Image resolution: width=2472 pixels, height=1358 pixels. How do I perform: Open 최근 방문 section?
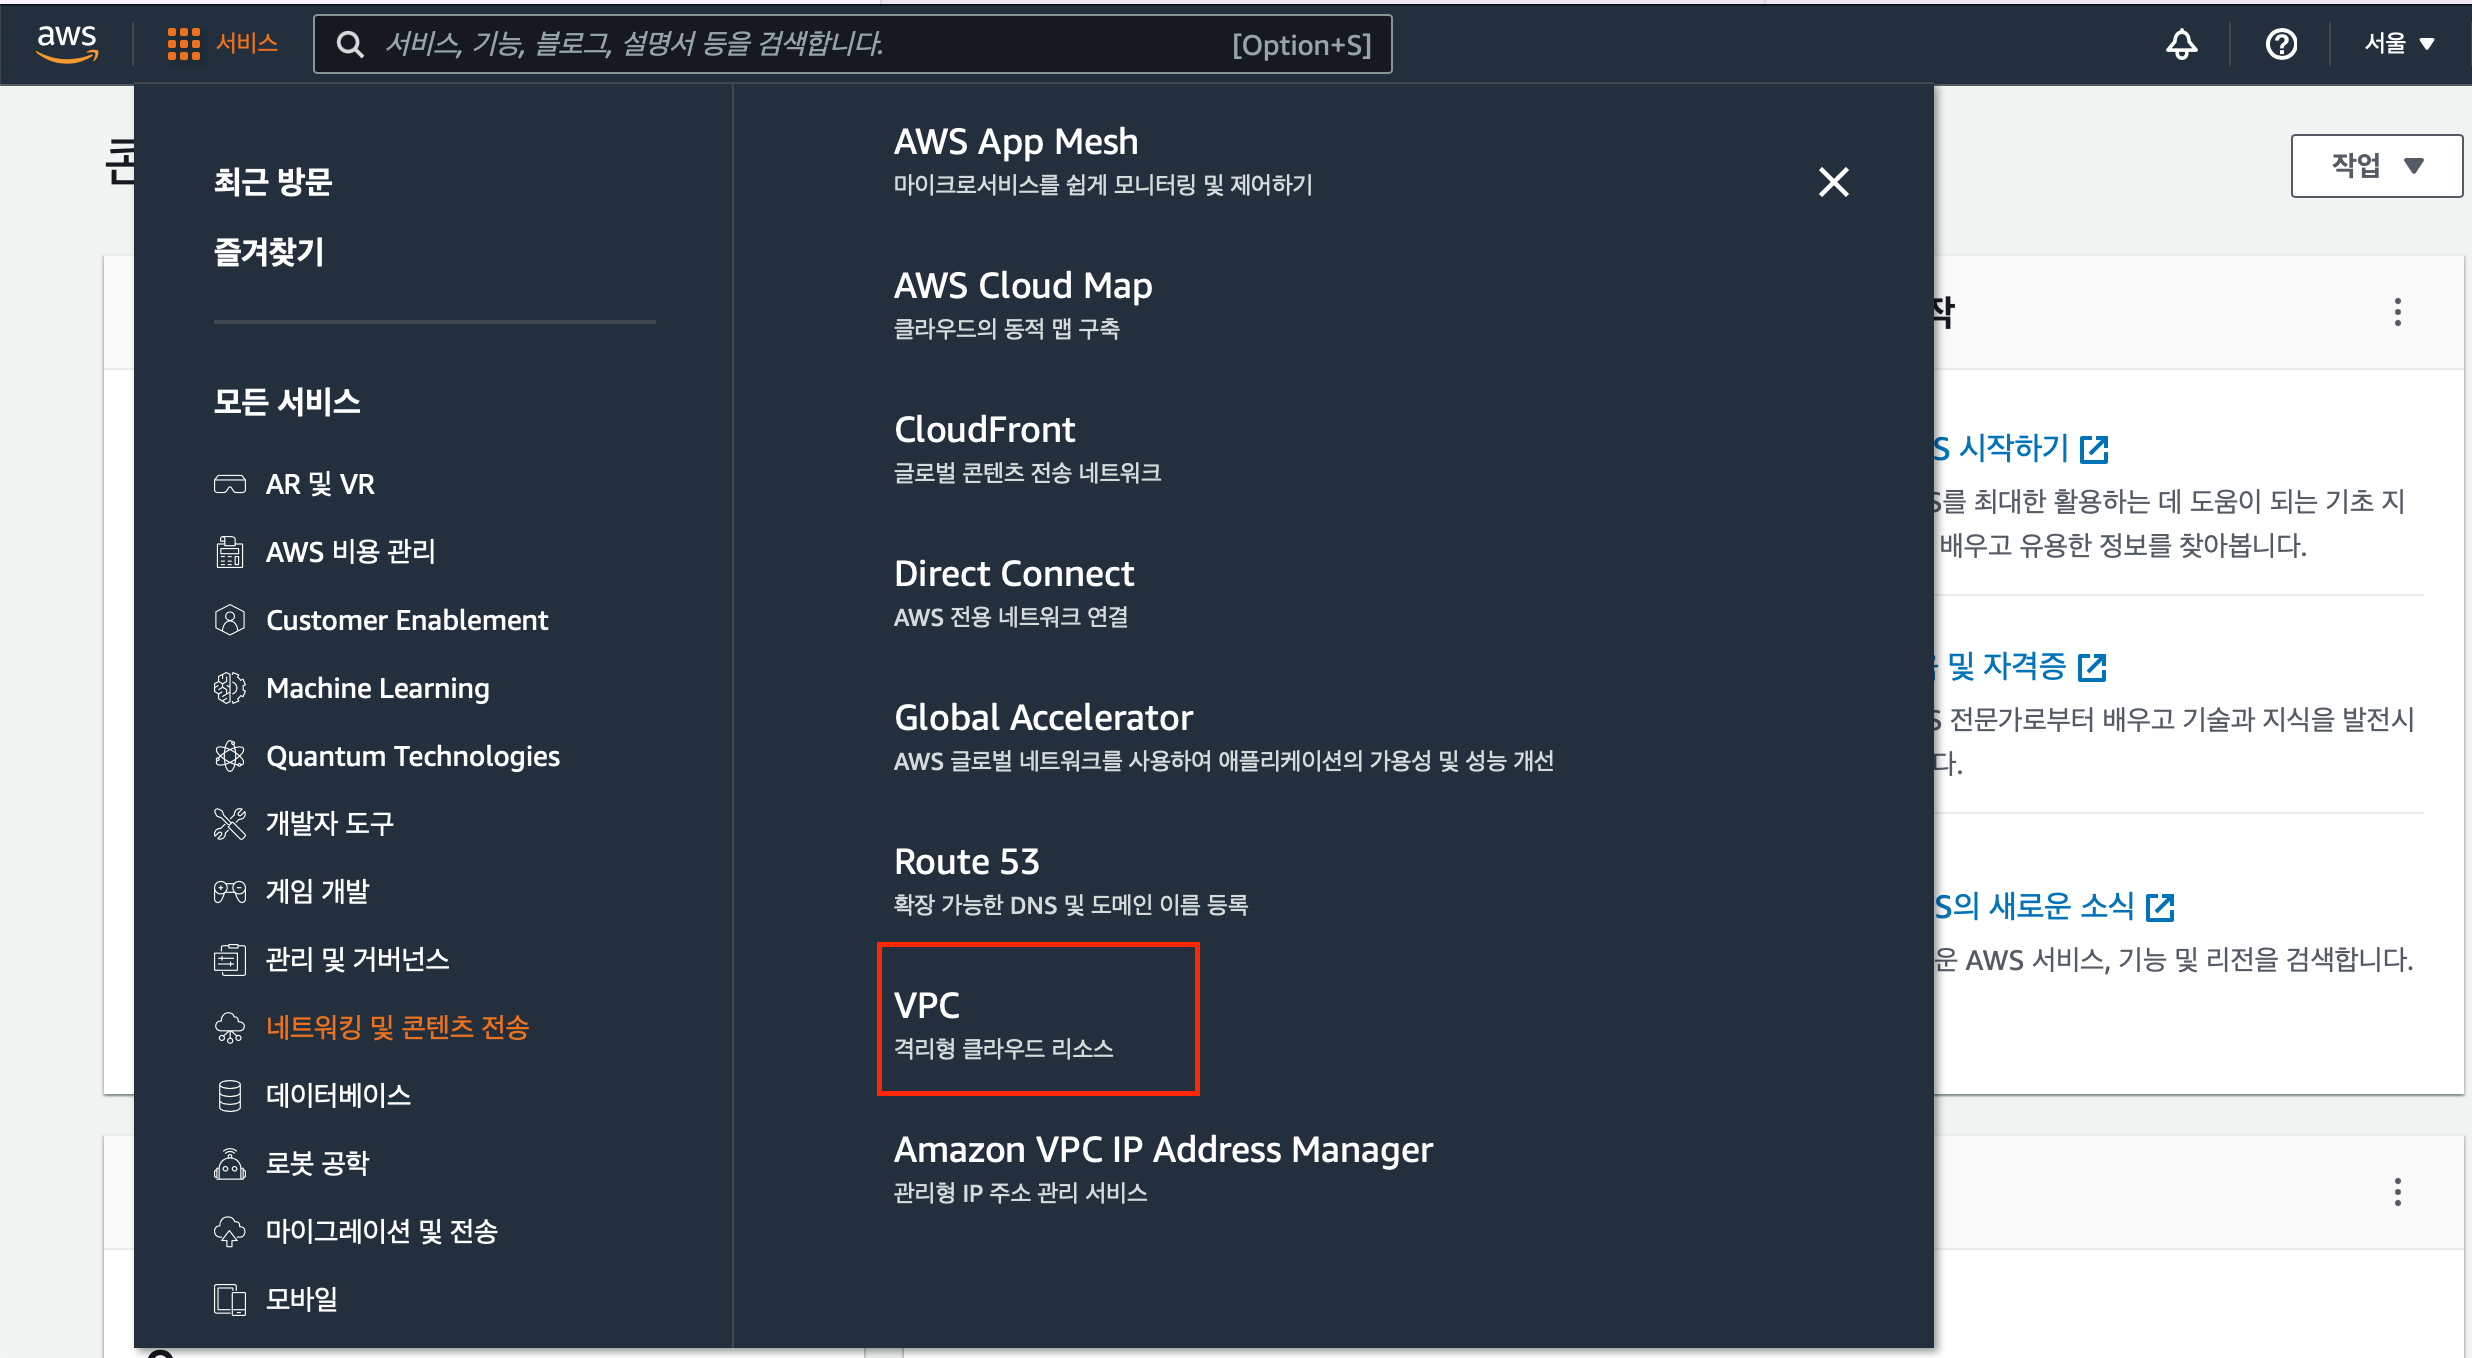[x=272, y=182]
